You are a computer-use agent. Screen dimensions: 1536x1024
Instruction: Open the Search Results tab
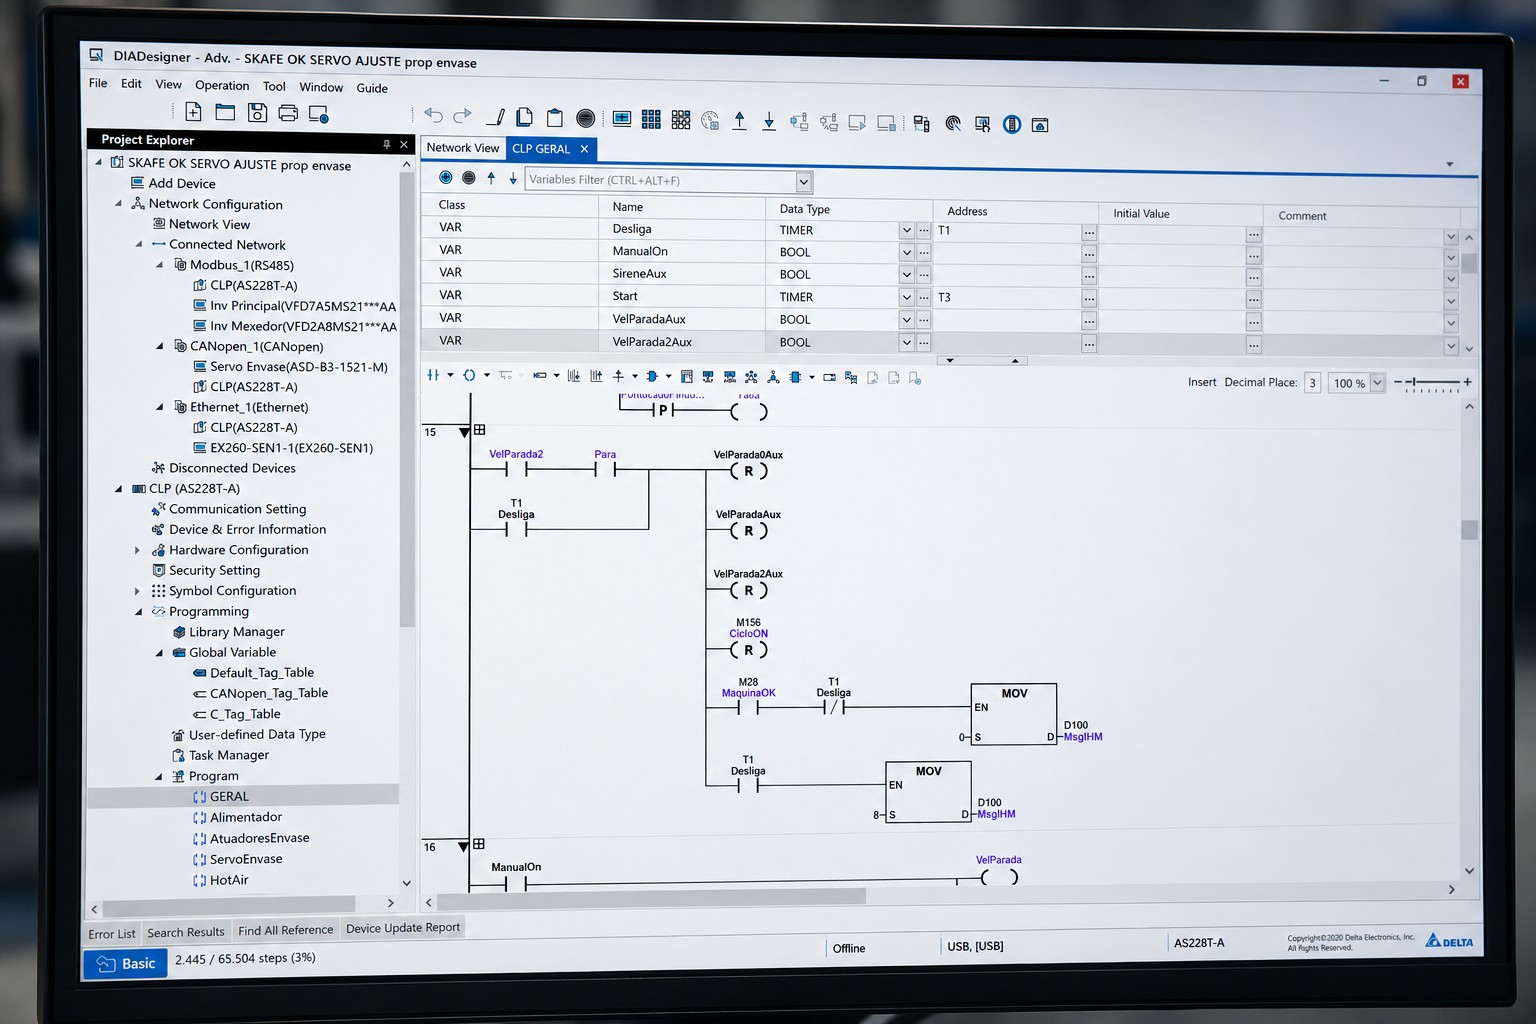point(186,932)
